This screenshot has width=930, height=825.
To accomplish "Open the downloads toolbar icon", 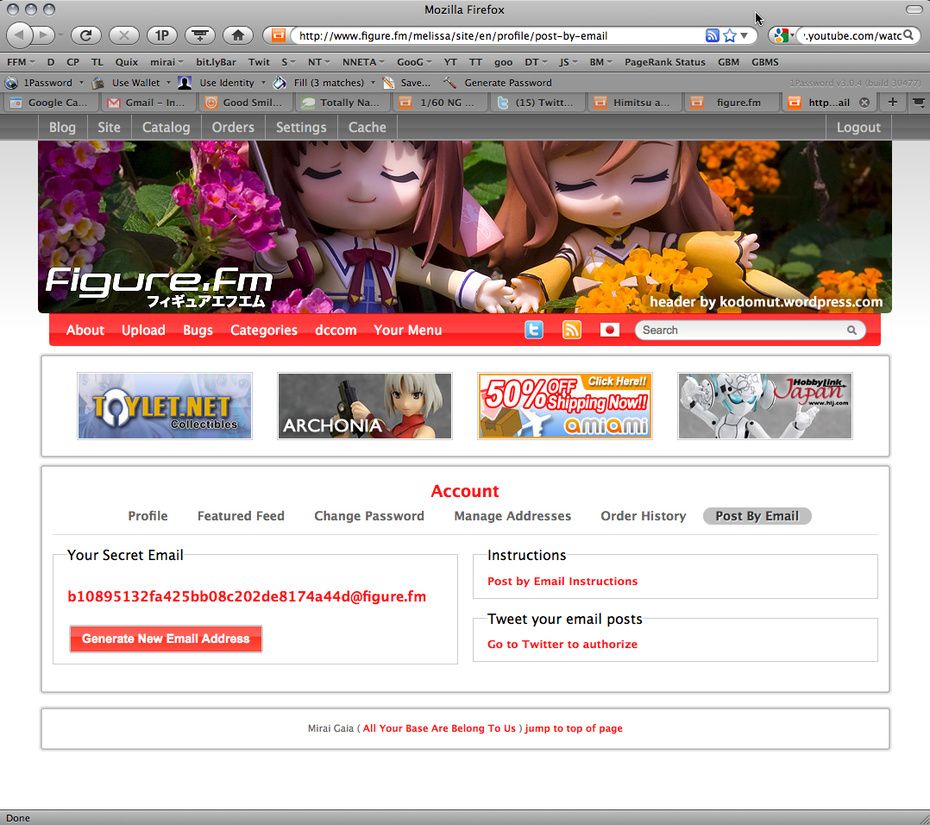I will [200, 35].
